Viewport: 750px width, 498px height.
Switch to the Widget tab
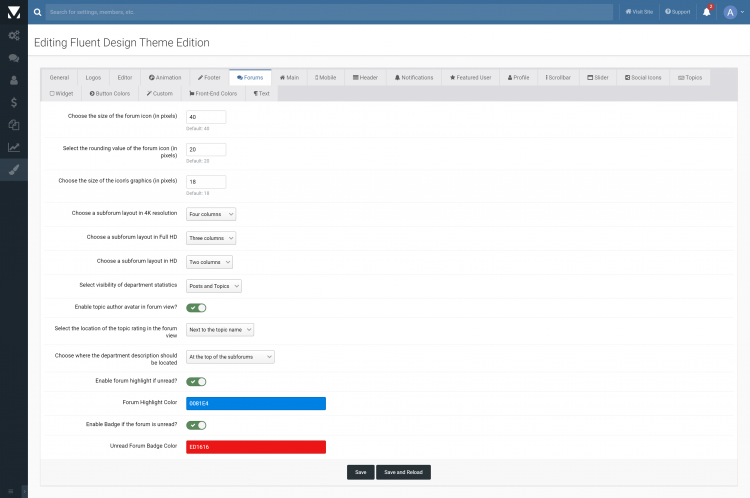click(x=62, y=94)
